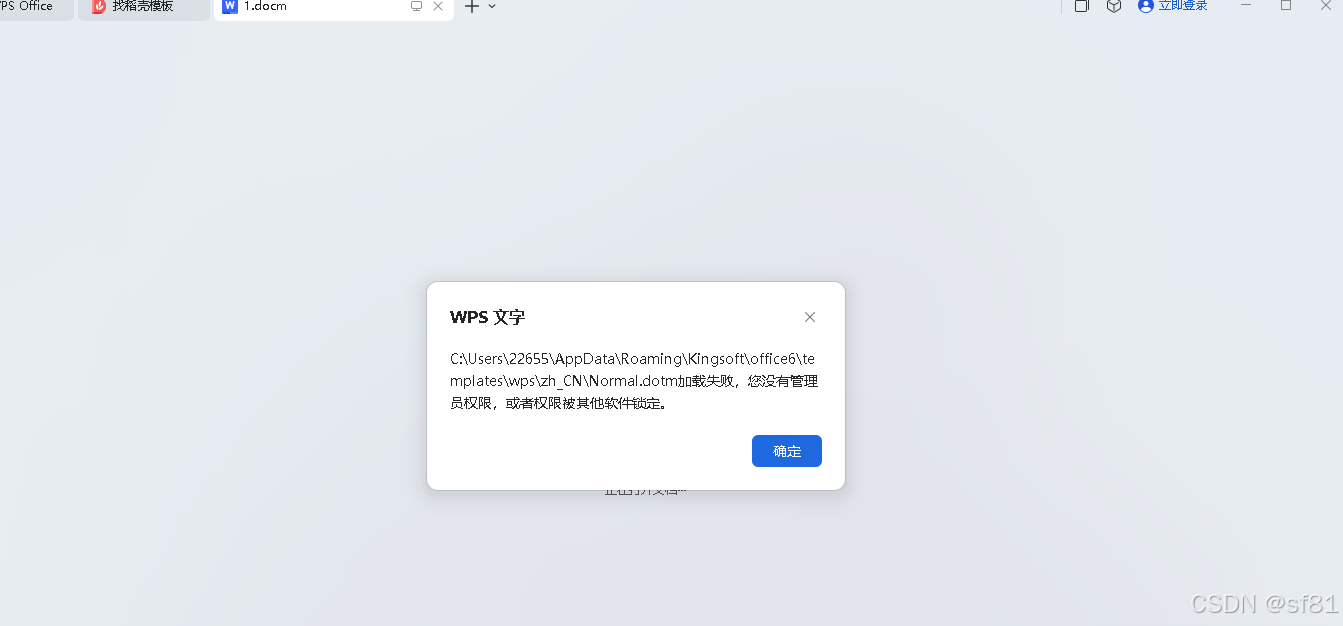This screenshot has width=1343, height=626.
Task: Maximize the WPS window
Action: click(1286, 5)
